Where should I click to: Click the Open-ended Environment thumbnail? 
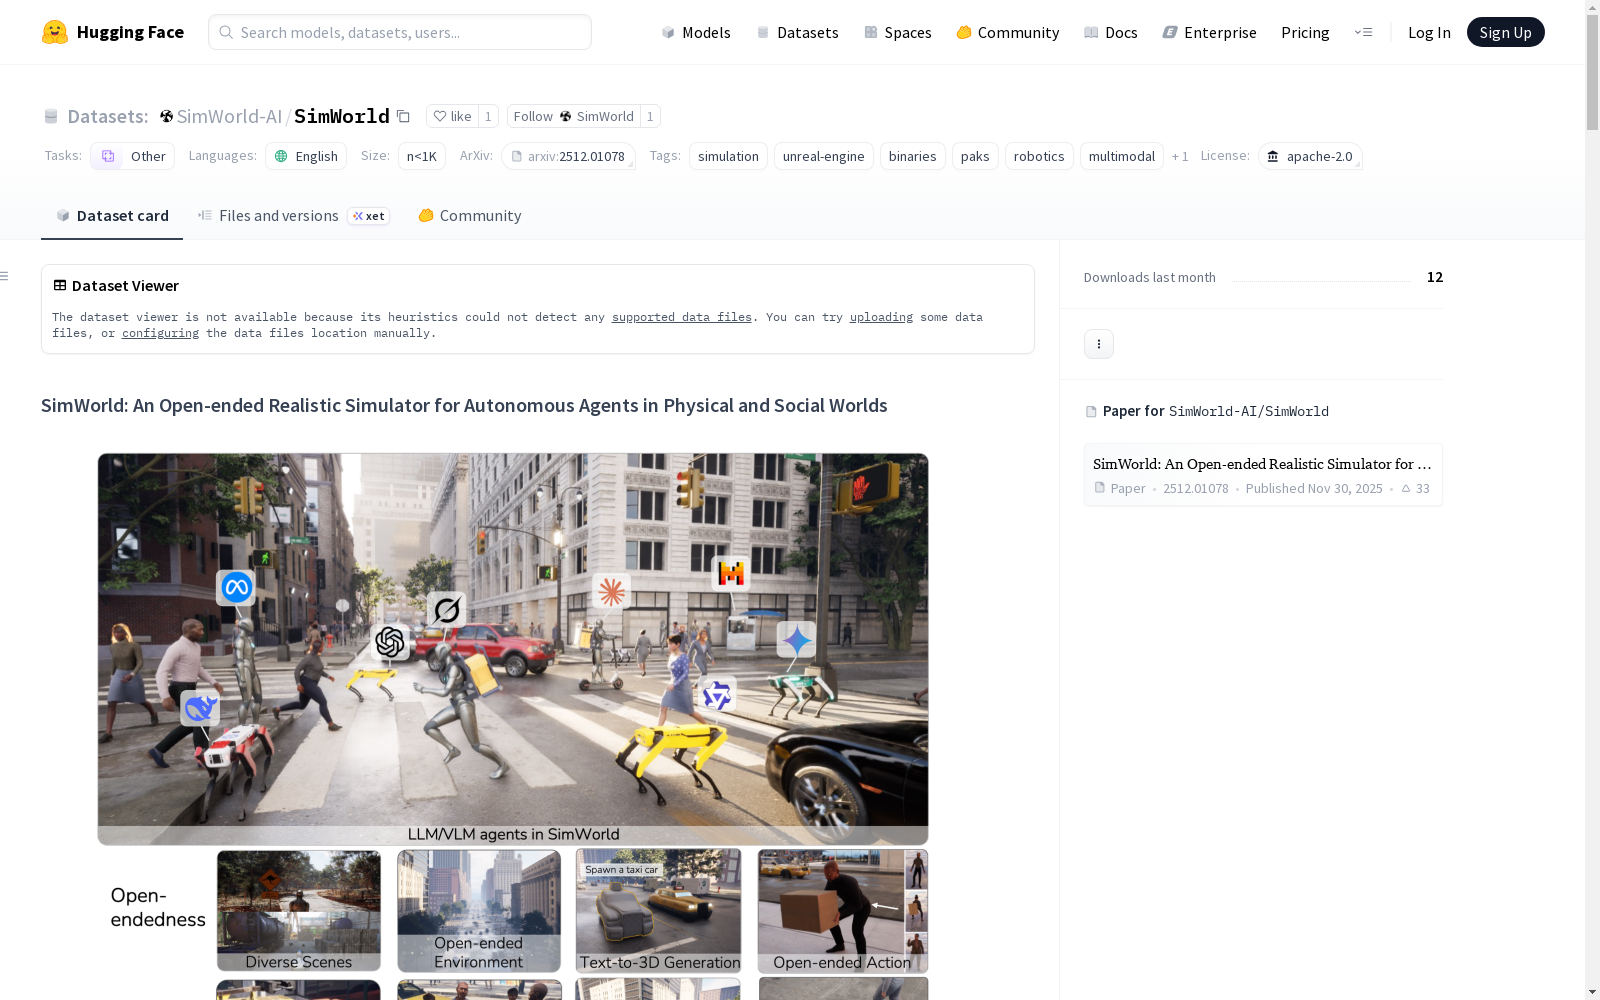click(x=479, y=911)
